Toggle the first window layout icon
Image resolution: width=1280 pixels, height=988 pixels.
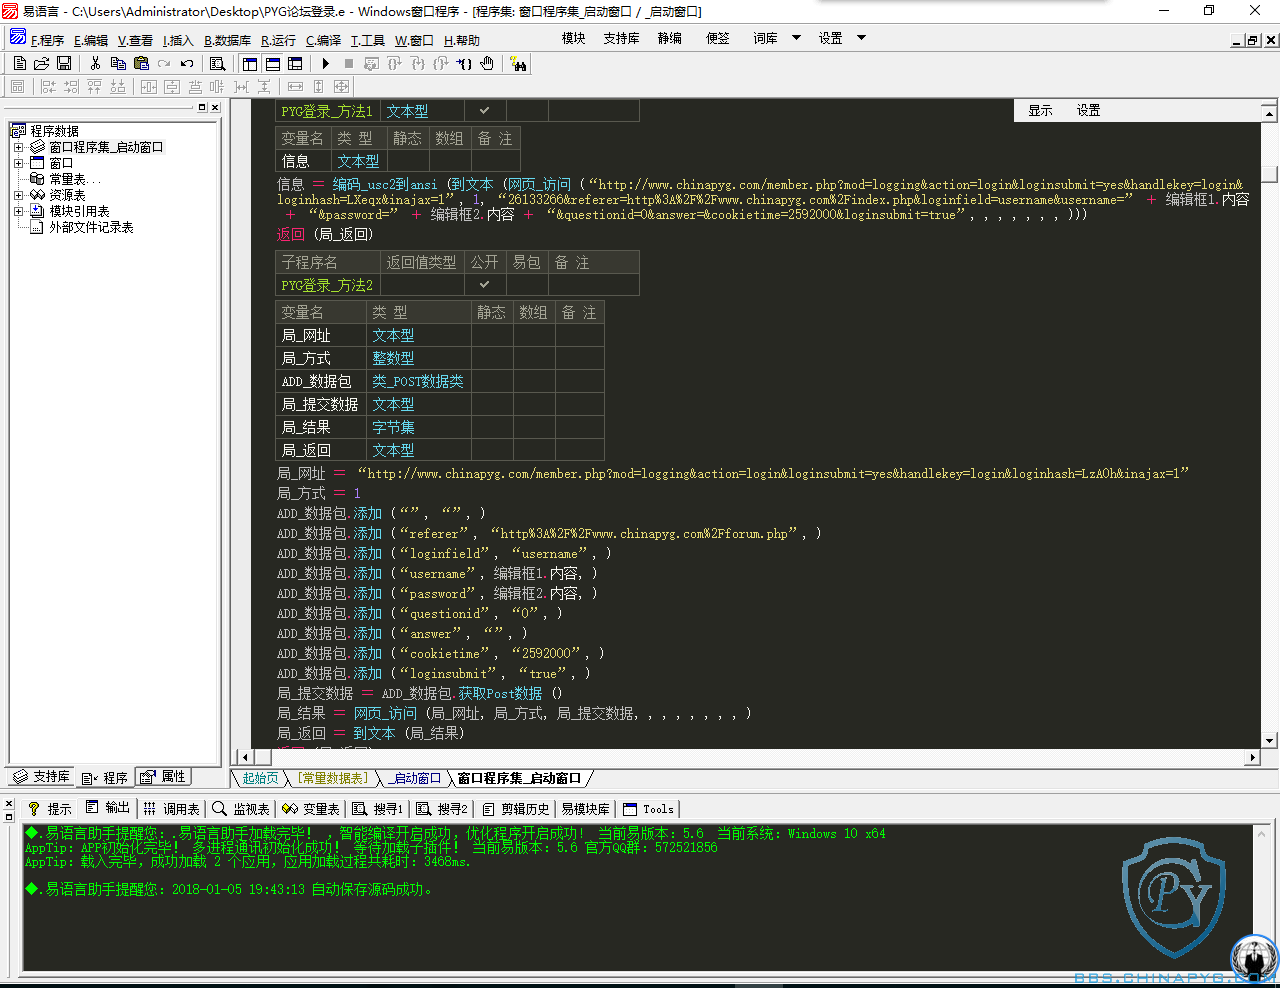coord(250,63)
